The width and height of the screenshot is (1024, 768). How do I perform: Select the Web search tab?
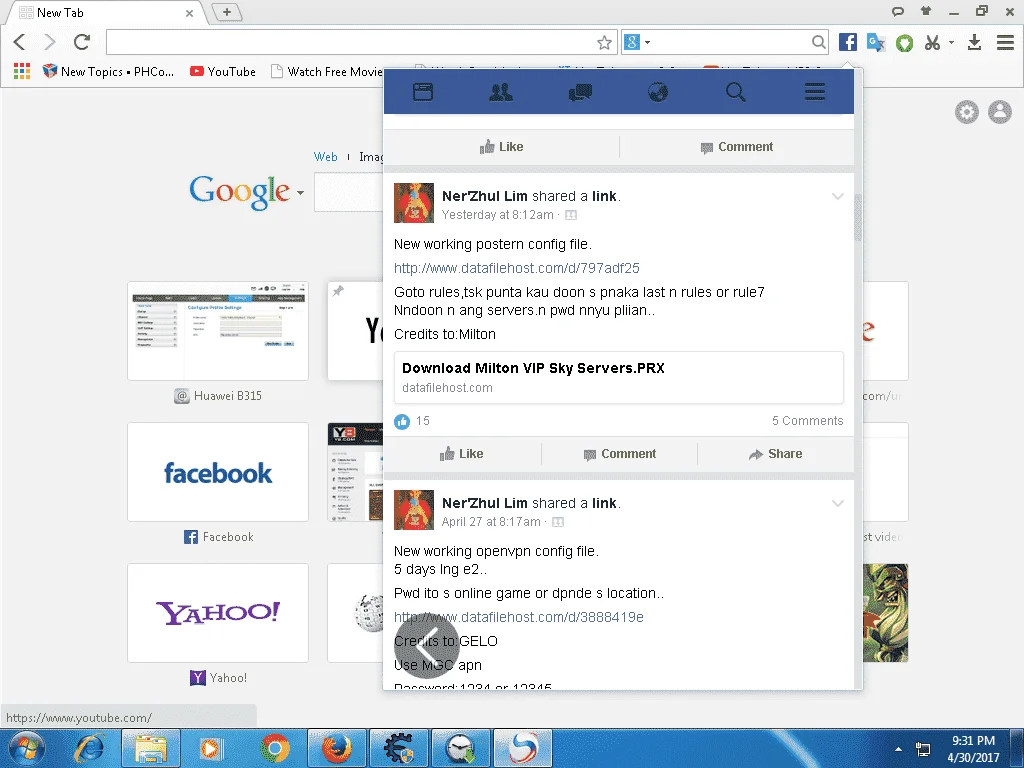click(x=325, y=157)
